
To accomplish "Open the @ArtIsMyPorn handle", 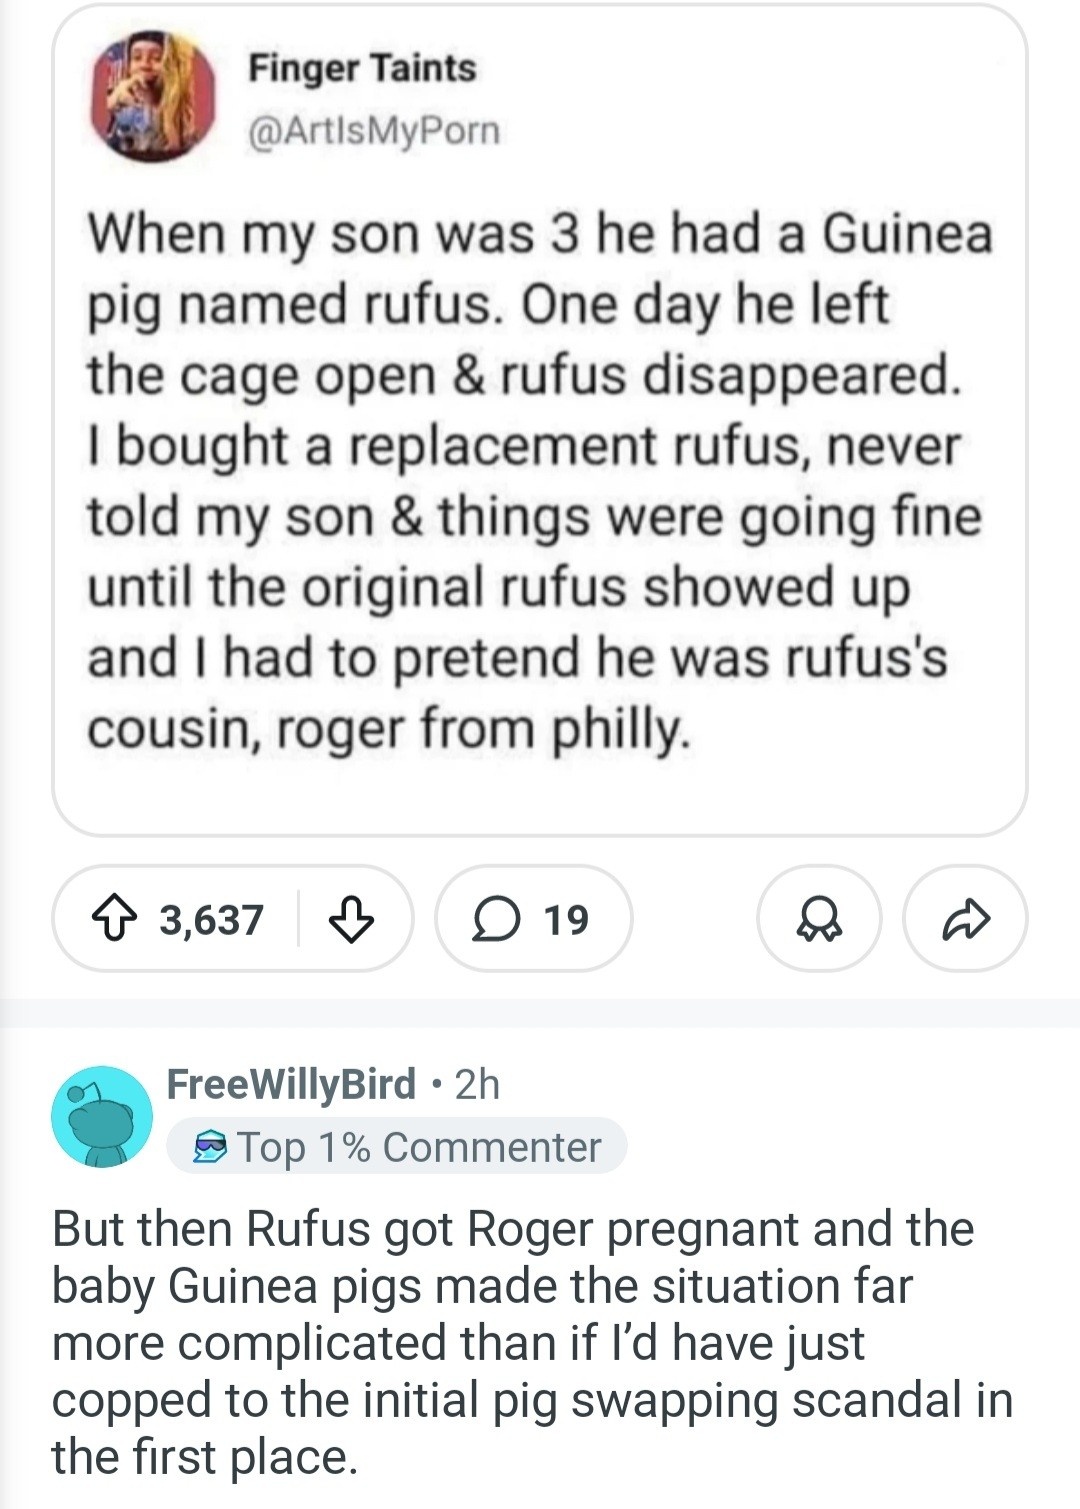I will 373,131.
